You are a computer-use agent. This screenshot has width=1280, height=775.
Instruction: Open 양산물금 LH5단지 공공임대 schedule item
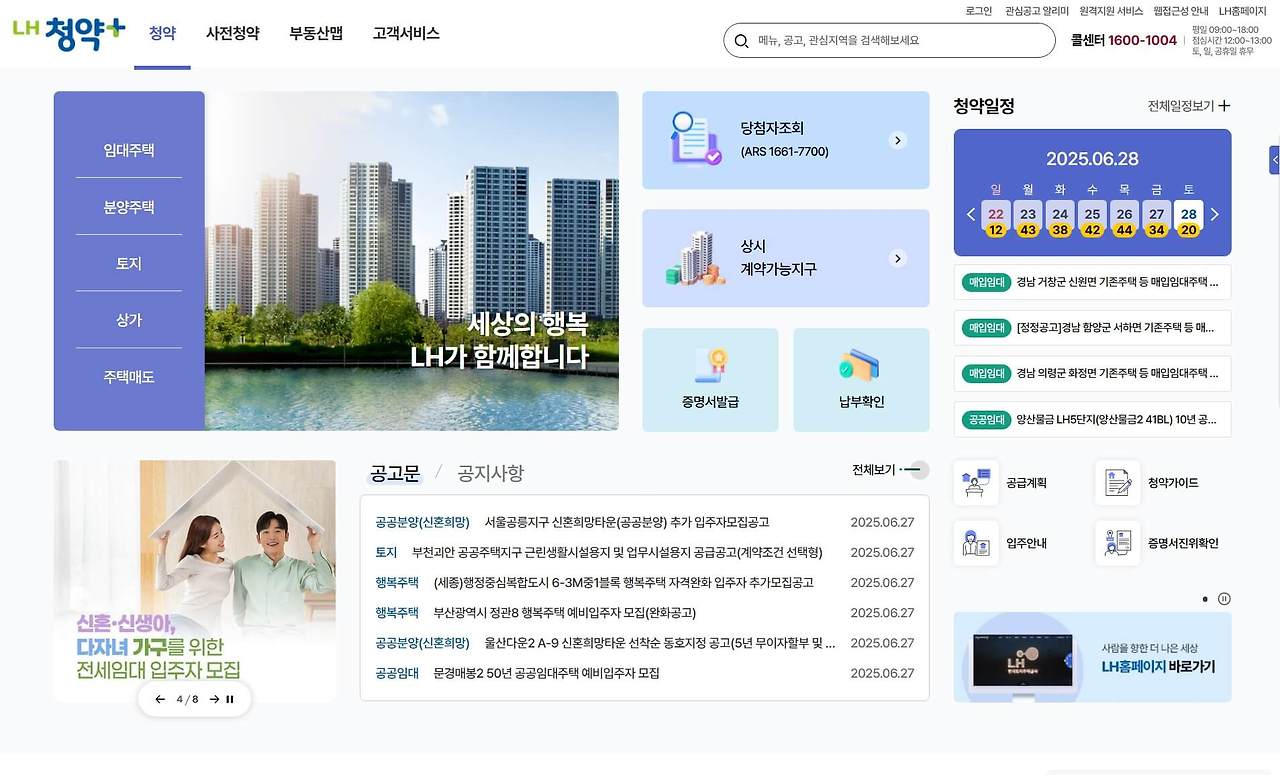pyautogui.click(x=1092, y=419)
